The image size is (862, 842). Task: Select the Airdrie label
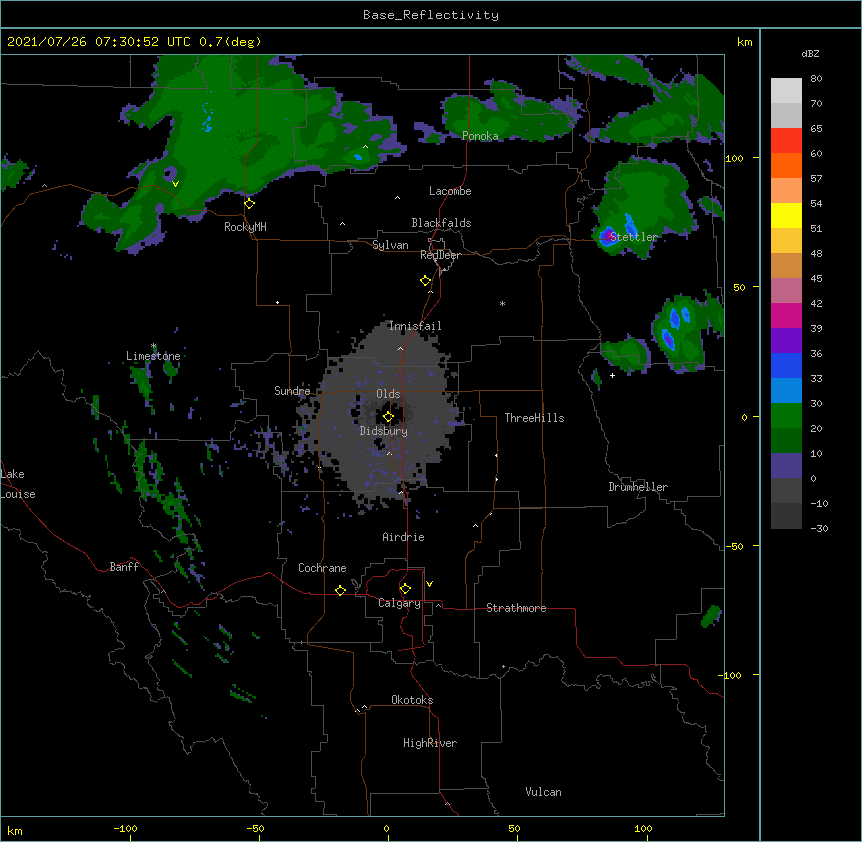403,537
